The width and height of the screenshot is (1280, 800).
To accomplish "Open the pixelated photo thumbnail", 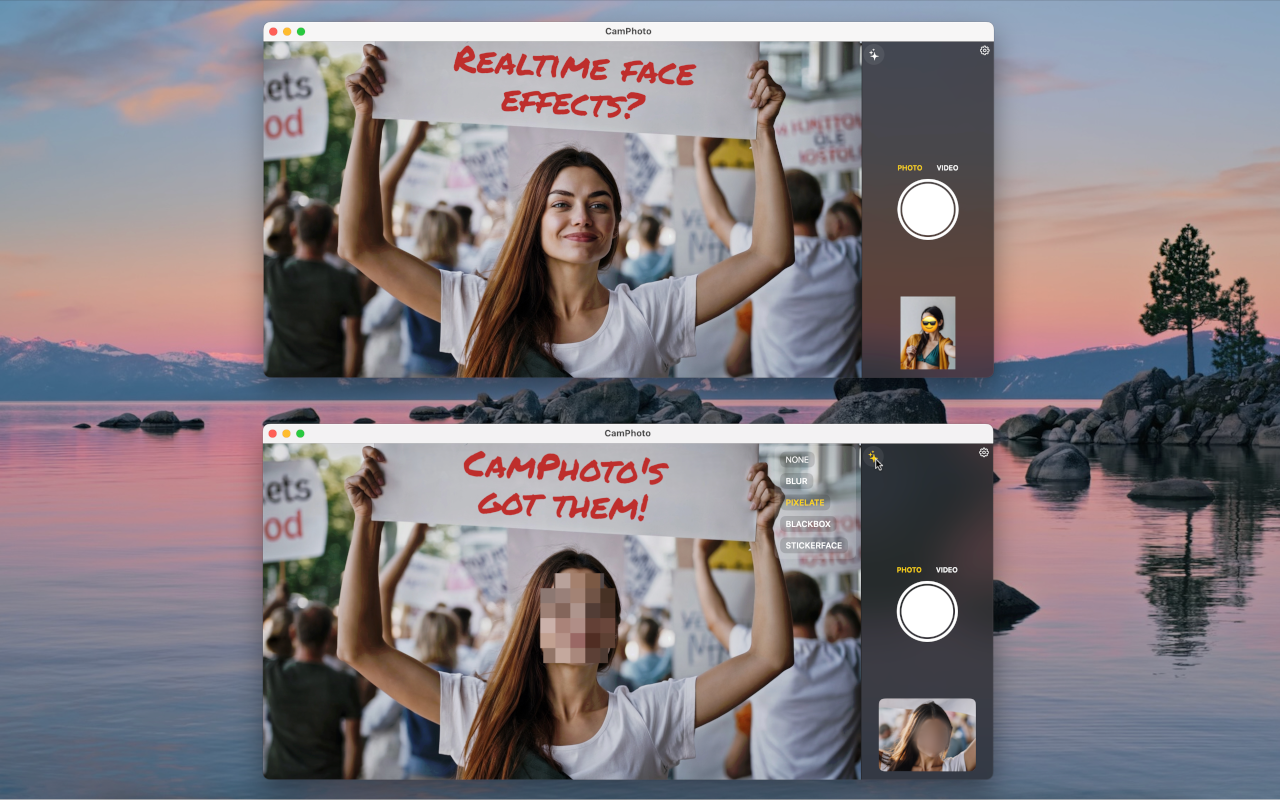I will [x=927, y=735].
